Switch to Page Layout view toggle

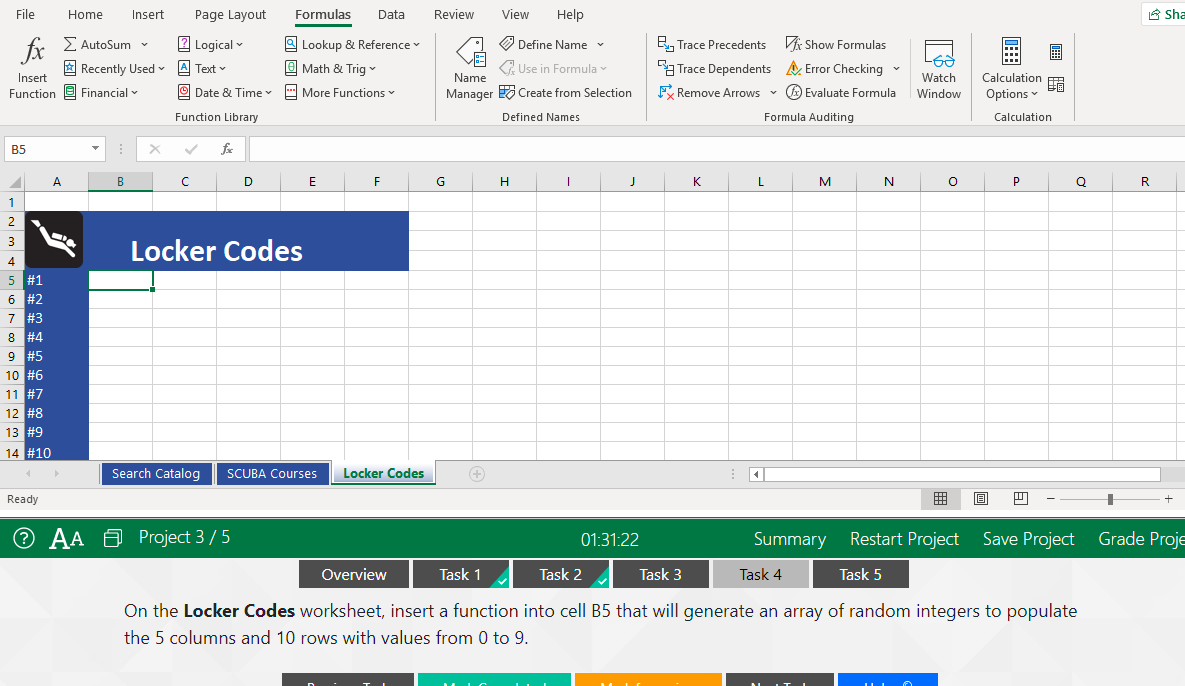point(980,498)
